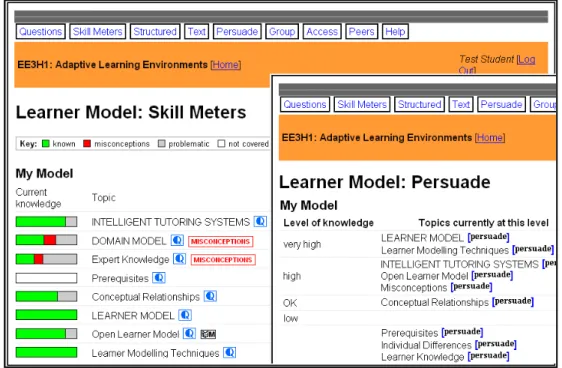Image resolution: width=562 pixels, height=368 pixels.
Task: Click the red misconceptions key swatch
Action: pos(87,144)
